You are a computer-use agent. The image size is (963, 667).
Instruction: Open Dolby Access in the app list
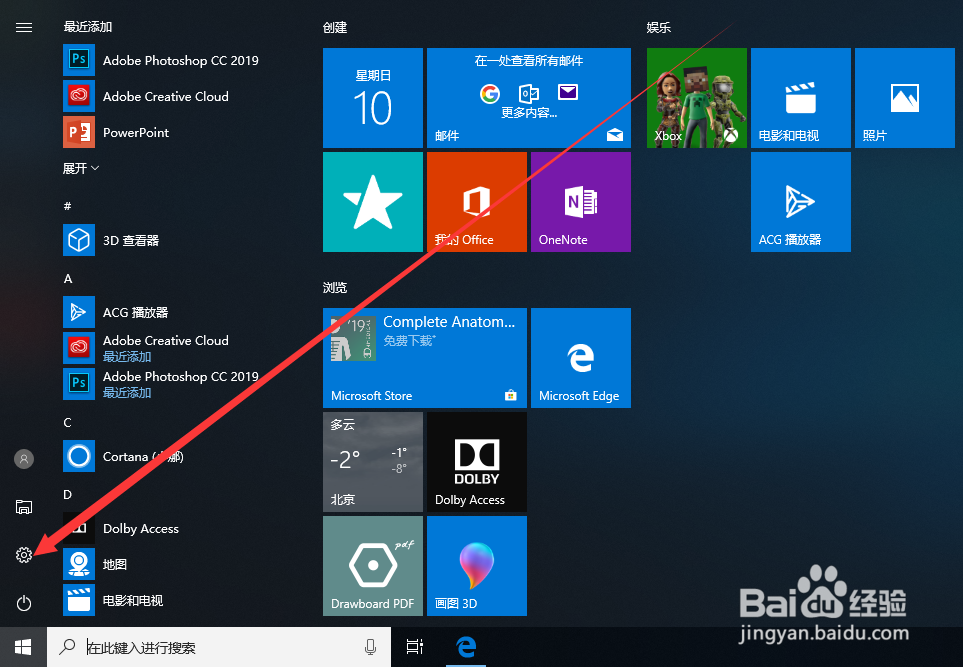(121, 528)
